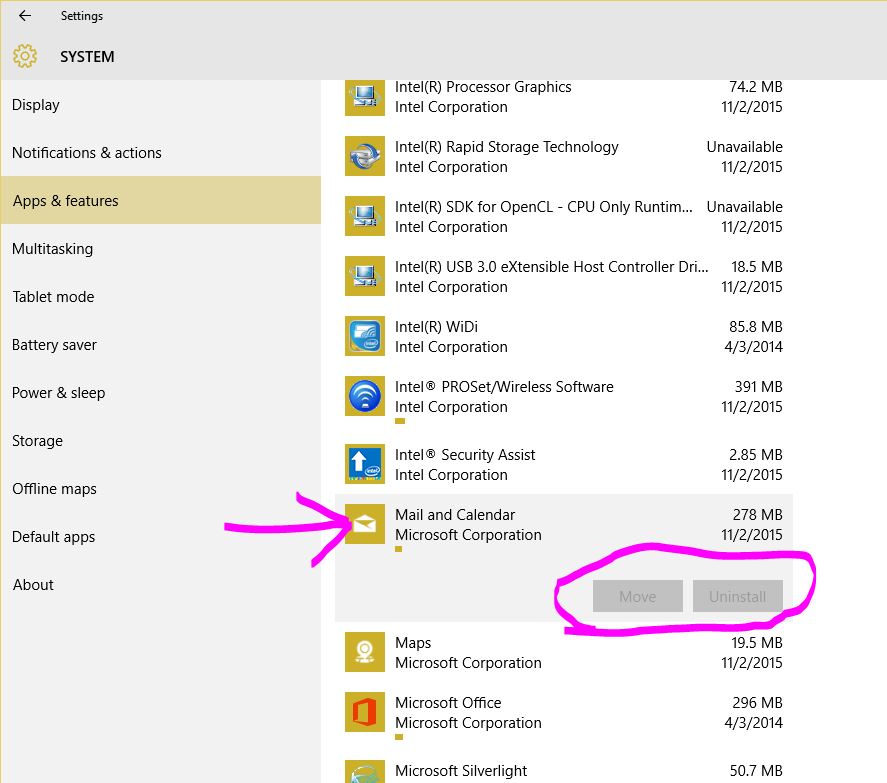Select Intel Security Assist entry name
Screen dimensions: 887x783
(465, 455)
